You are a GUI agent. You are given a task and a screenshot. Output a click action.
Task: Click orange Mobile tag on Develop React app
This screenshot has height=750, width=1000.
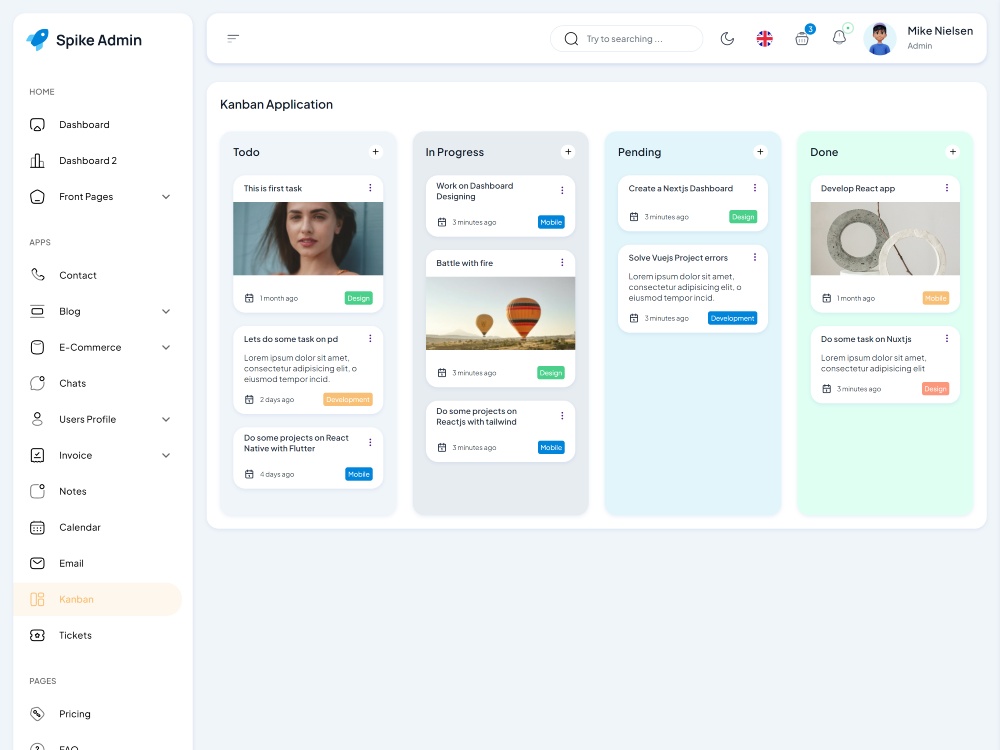936,298
